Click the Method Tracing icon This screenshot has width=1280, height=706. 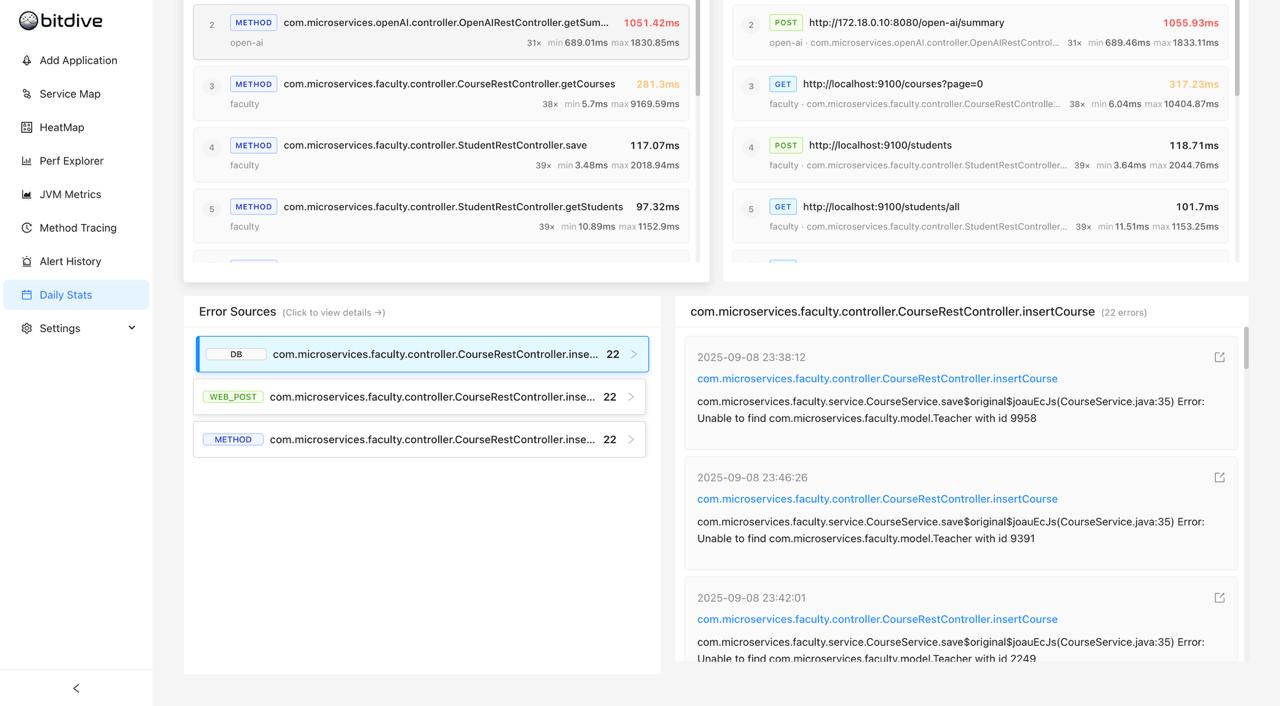point(27,228)
